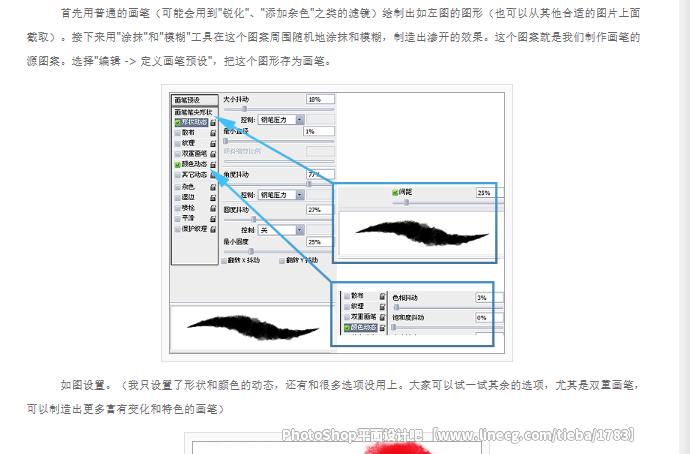This screenshot has height=454, width=690.
Task: Click 颜色动态 lock icon in the 色相抖动 inset
Action: pyautogui.click(x=382, y=328)
